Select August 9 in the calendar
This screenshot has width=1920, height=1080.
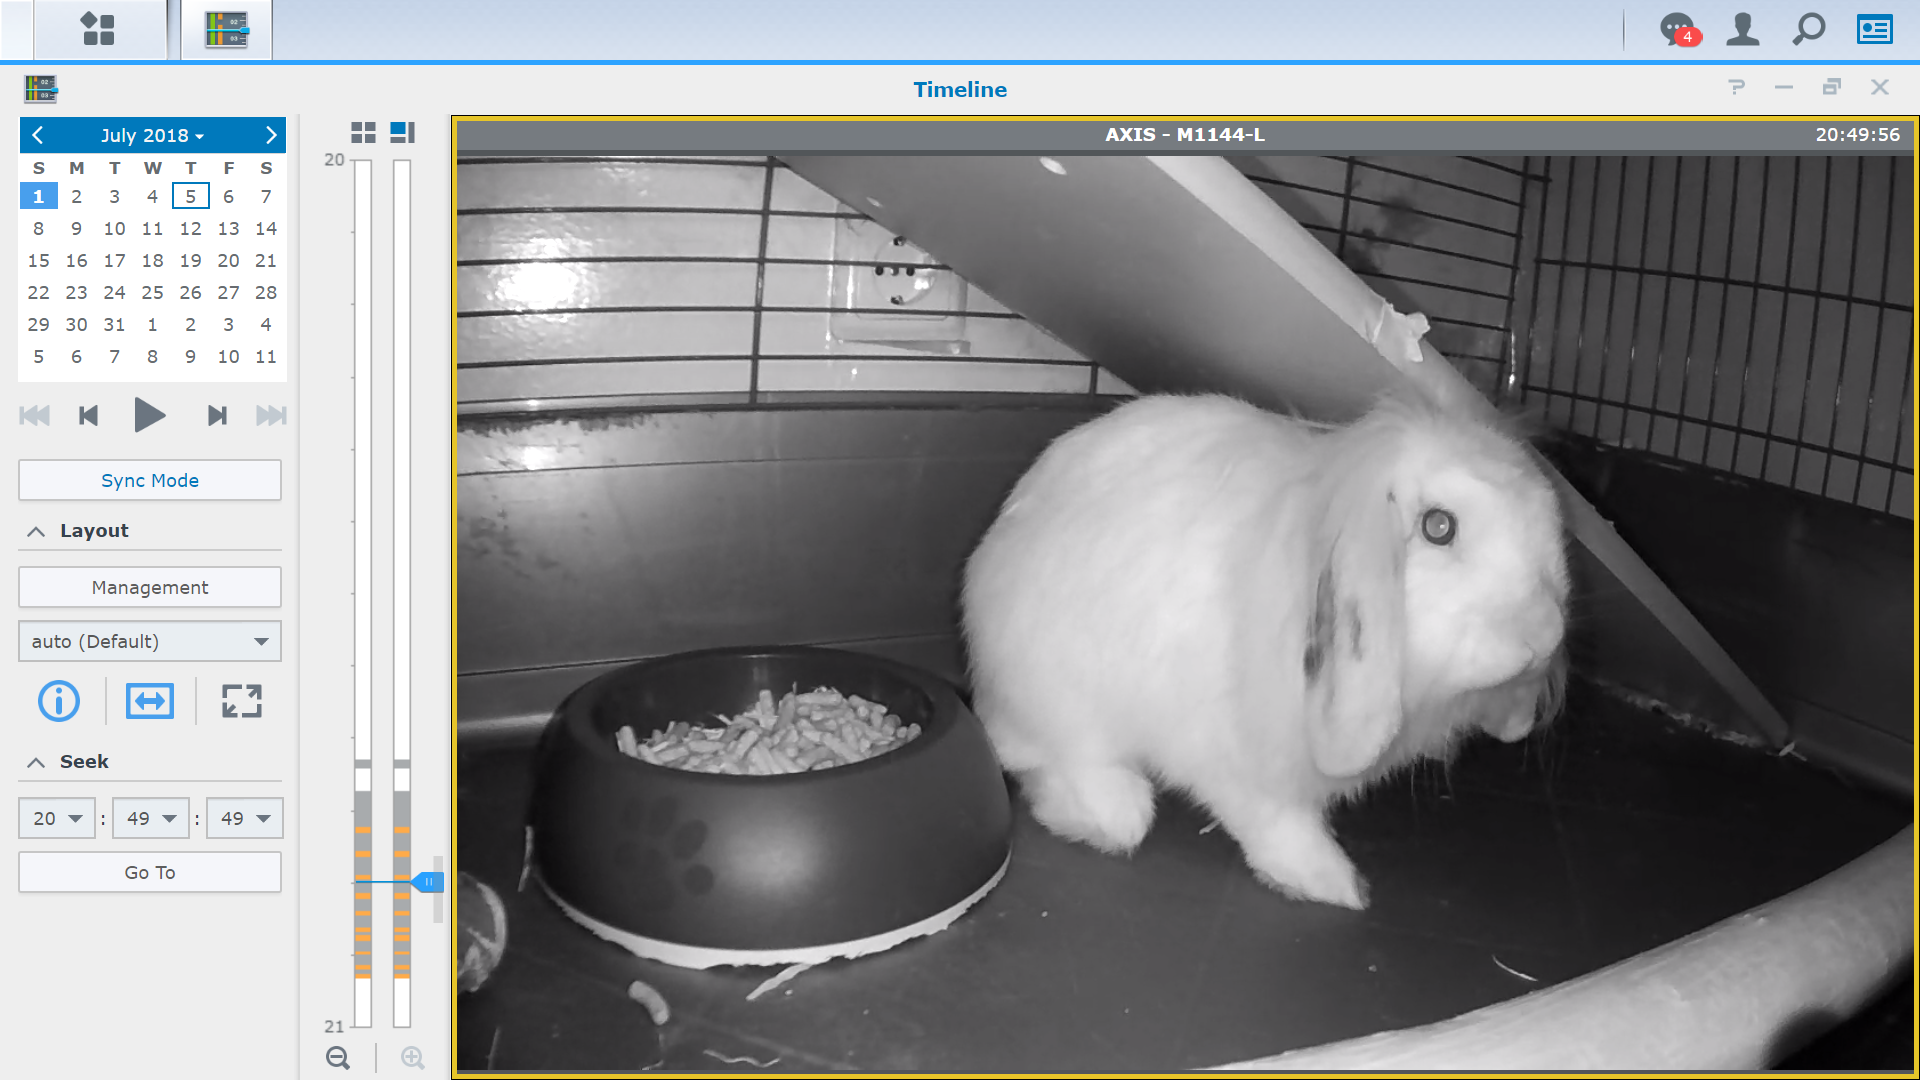tap(190, 356)
